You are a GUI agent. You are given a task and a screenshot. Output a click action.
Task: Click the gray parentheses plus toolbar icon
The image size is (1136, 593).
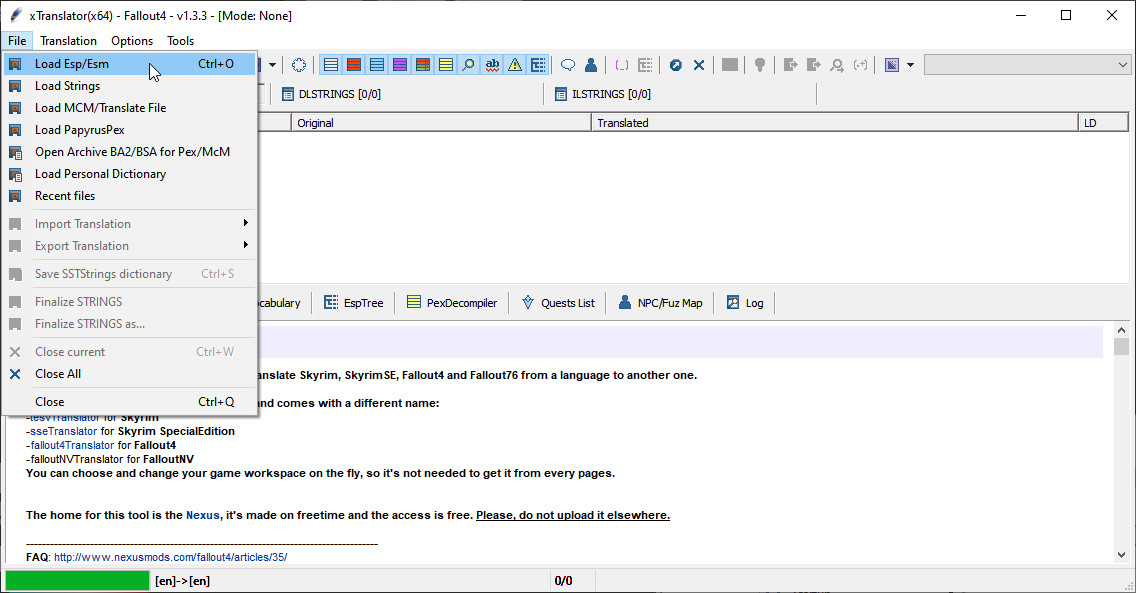pyautogui.click(x=860, y=65)
